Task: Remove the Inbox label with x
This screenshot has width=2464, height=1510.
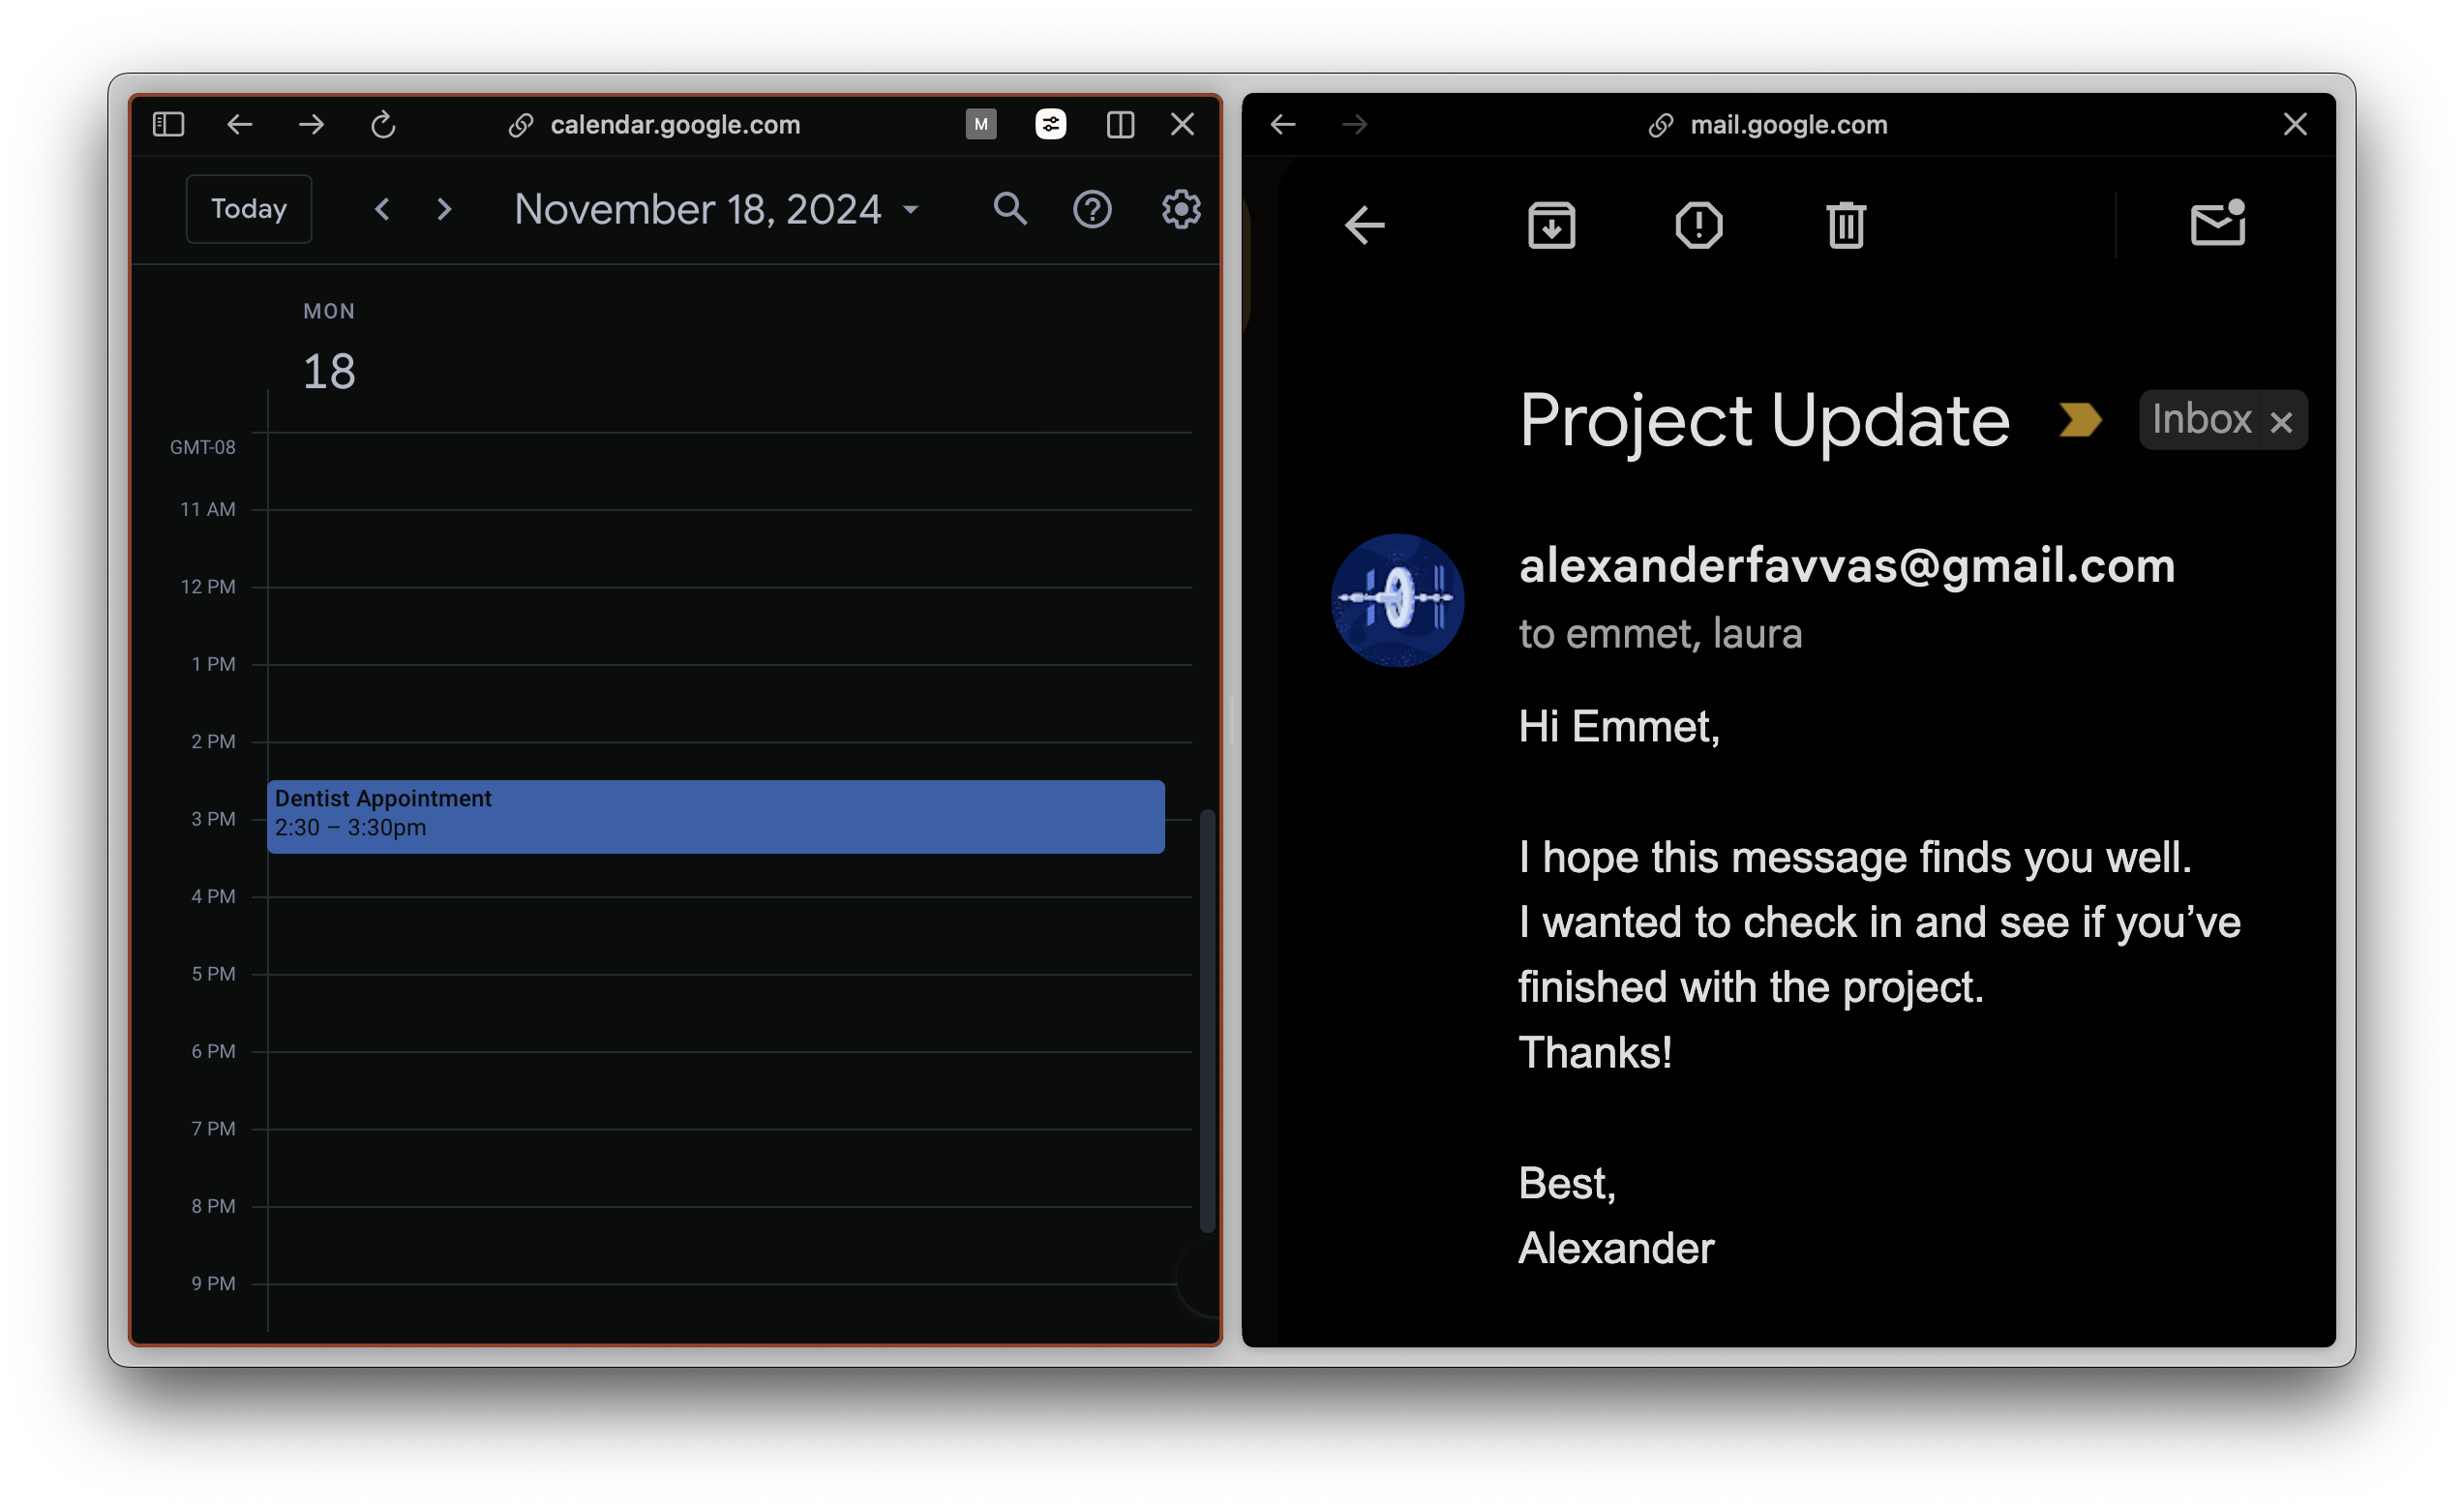Action: tap(2281, 423)
